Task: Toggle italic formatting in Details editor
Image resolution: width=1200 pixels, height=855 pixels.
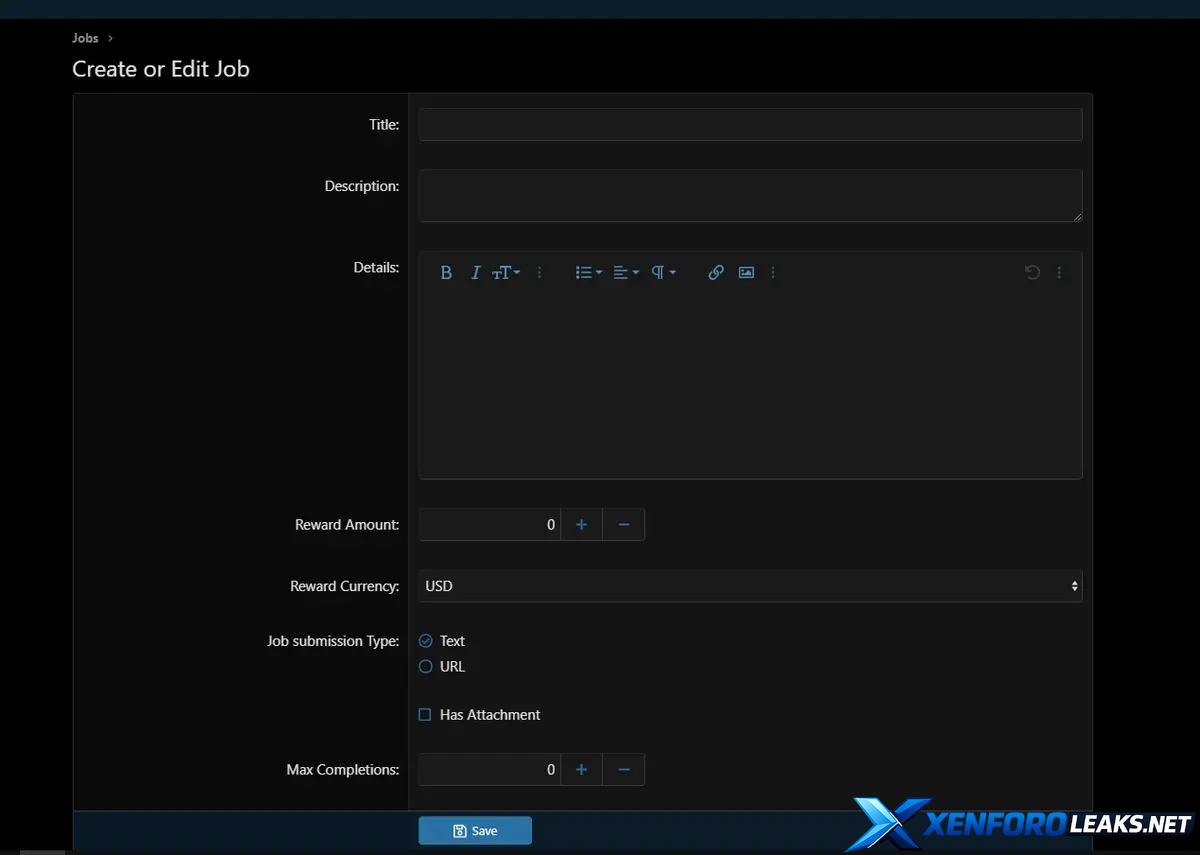Action: pyautogui.click(x=476, y=273)
